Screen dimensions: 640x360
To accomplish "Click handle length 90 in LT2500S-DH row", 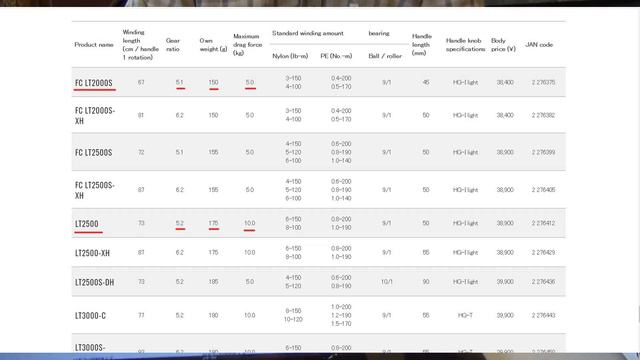I will [426, 282].
